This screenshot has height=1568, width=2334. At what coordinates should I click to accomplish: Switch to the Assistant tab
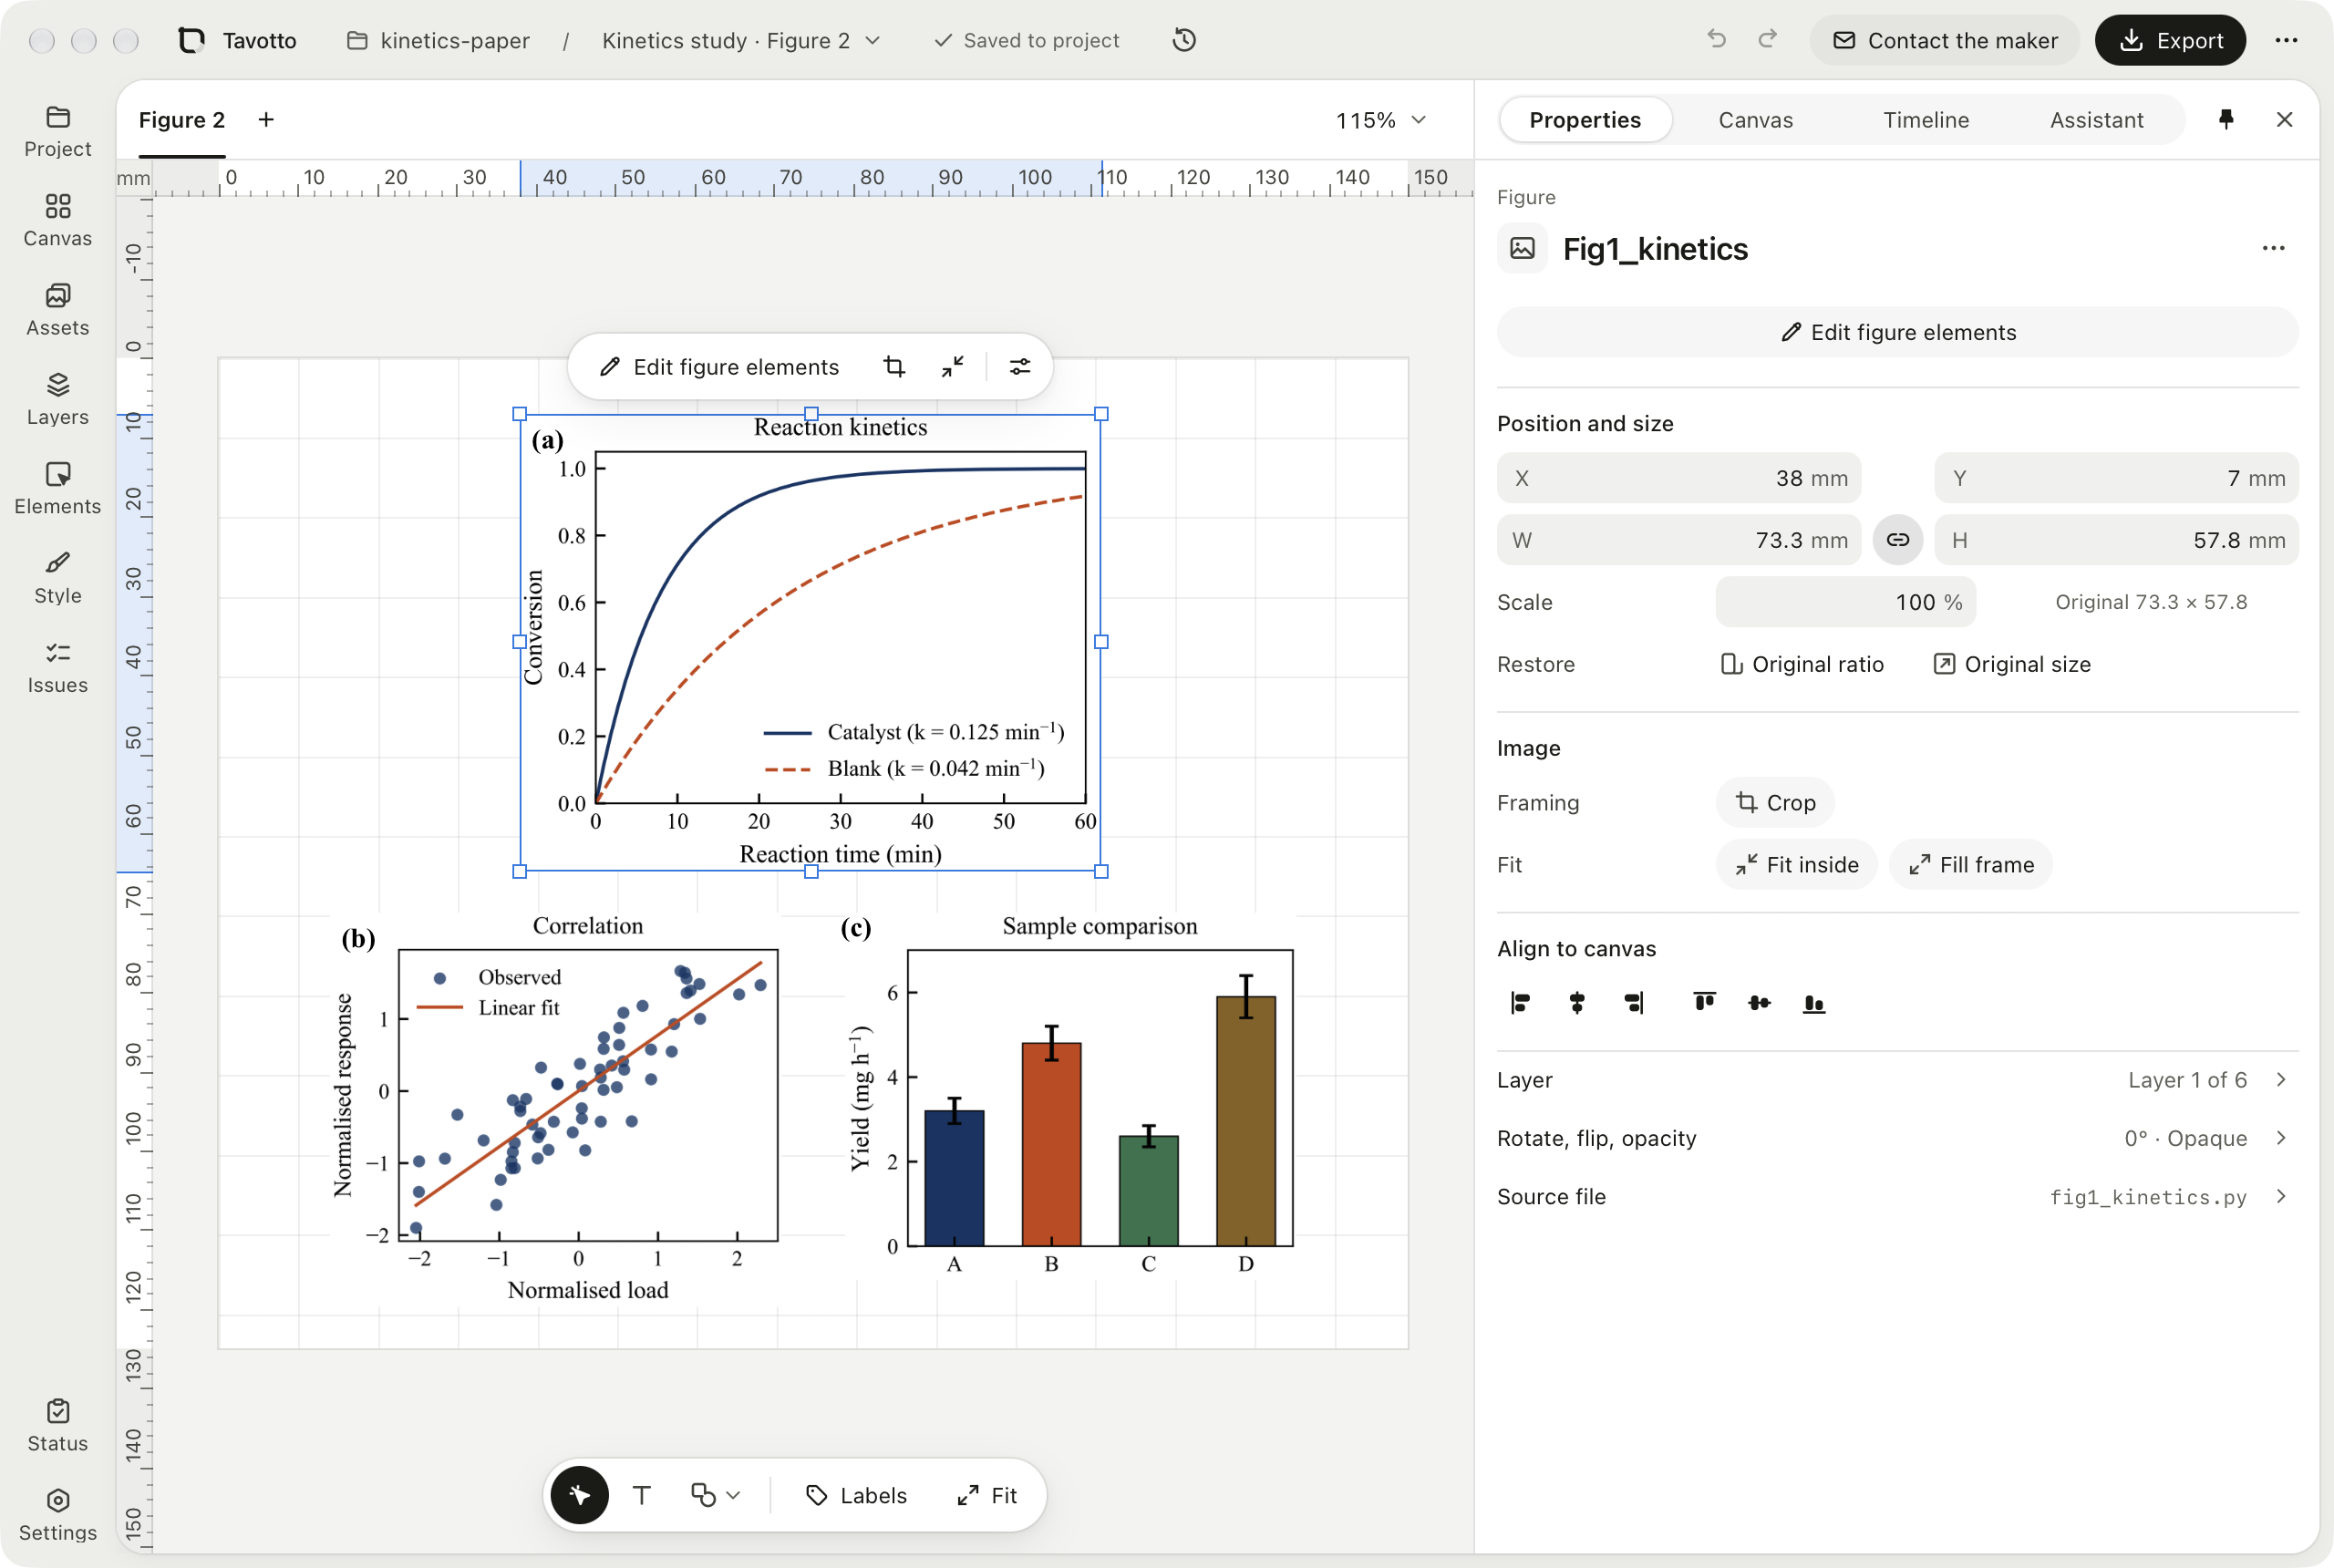2096,120
